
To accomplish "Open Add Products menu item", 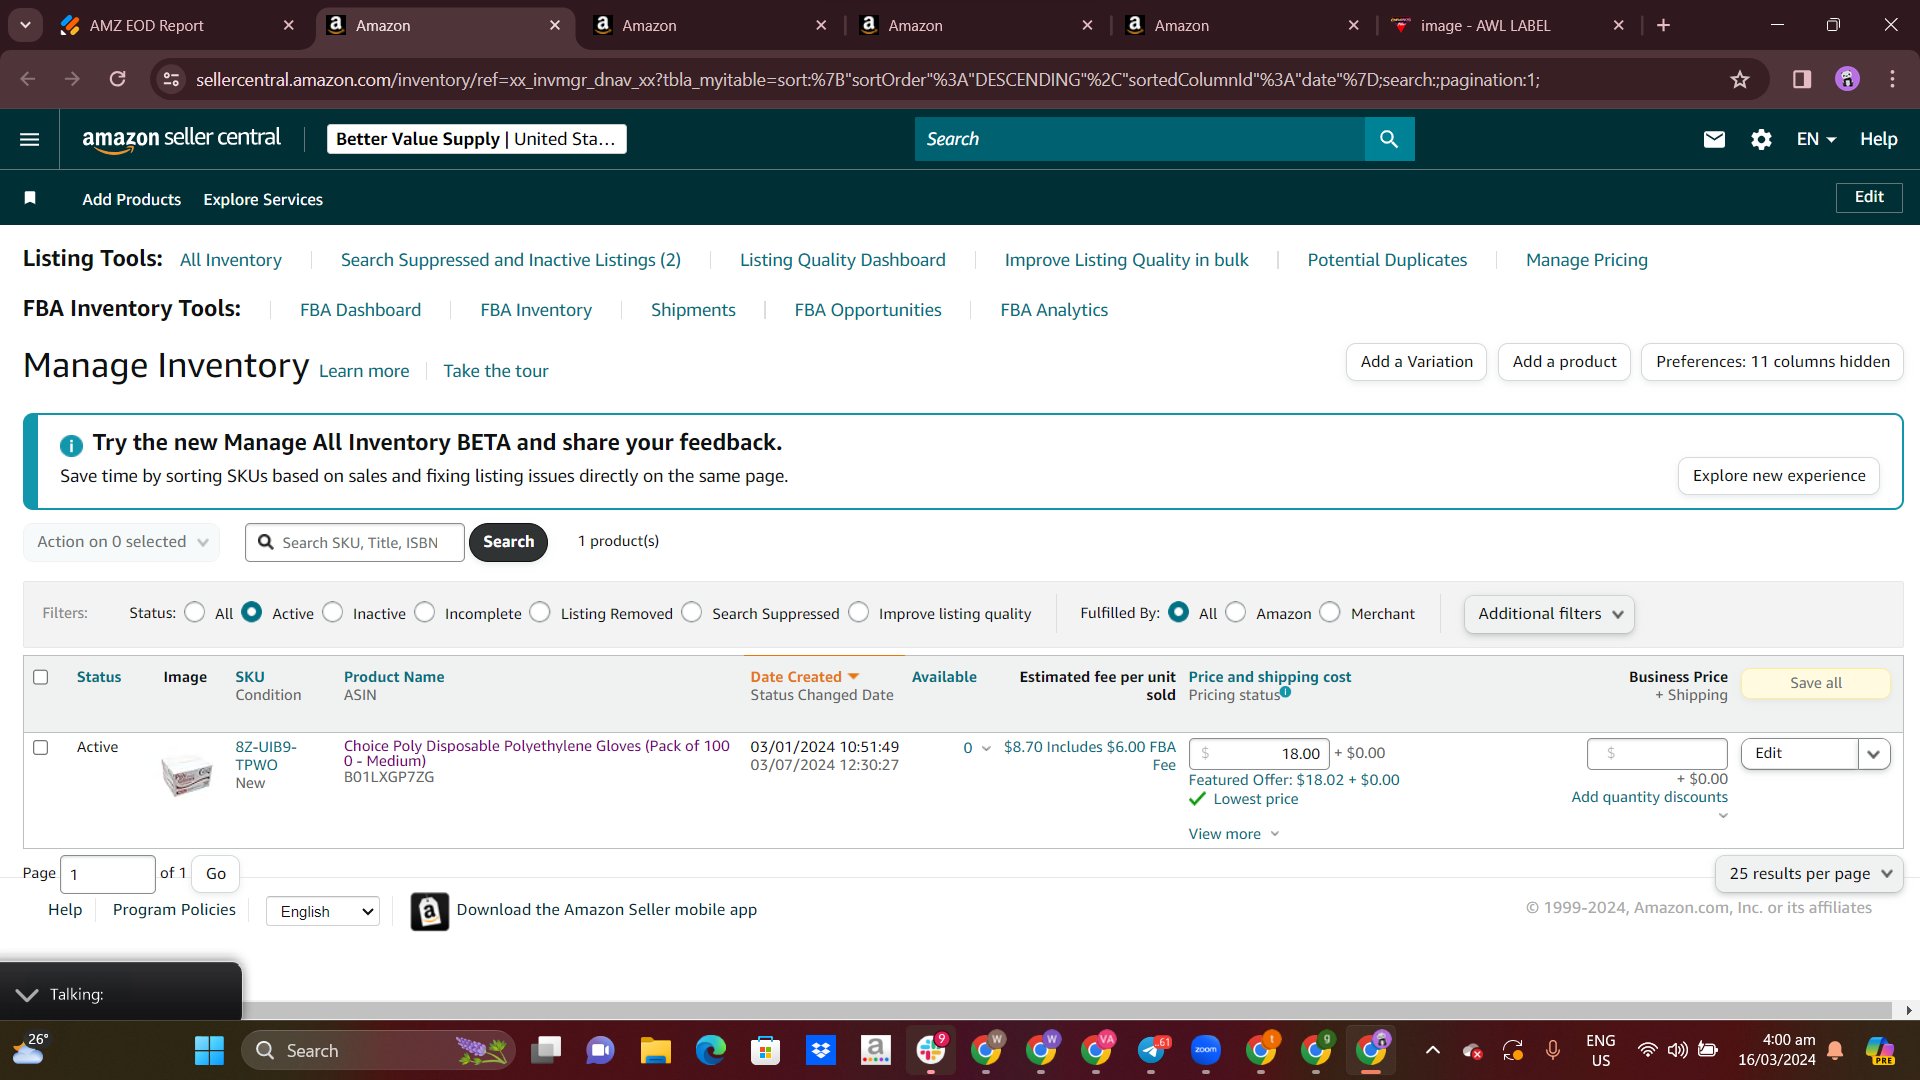I will click(131, 199).
